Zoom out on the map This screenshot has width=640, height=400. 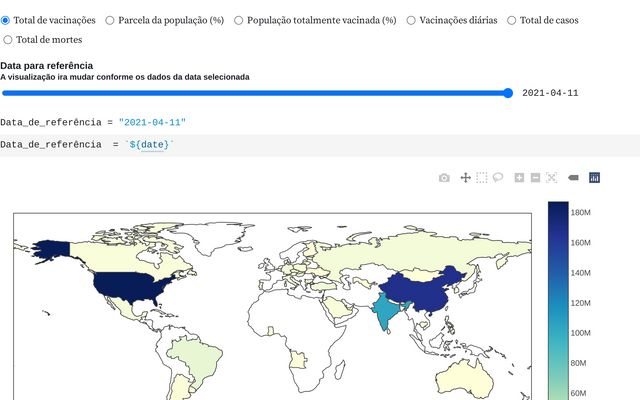point(535,178)
